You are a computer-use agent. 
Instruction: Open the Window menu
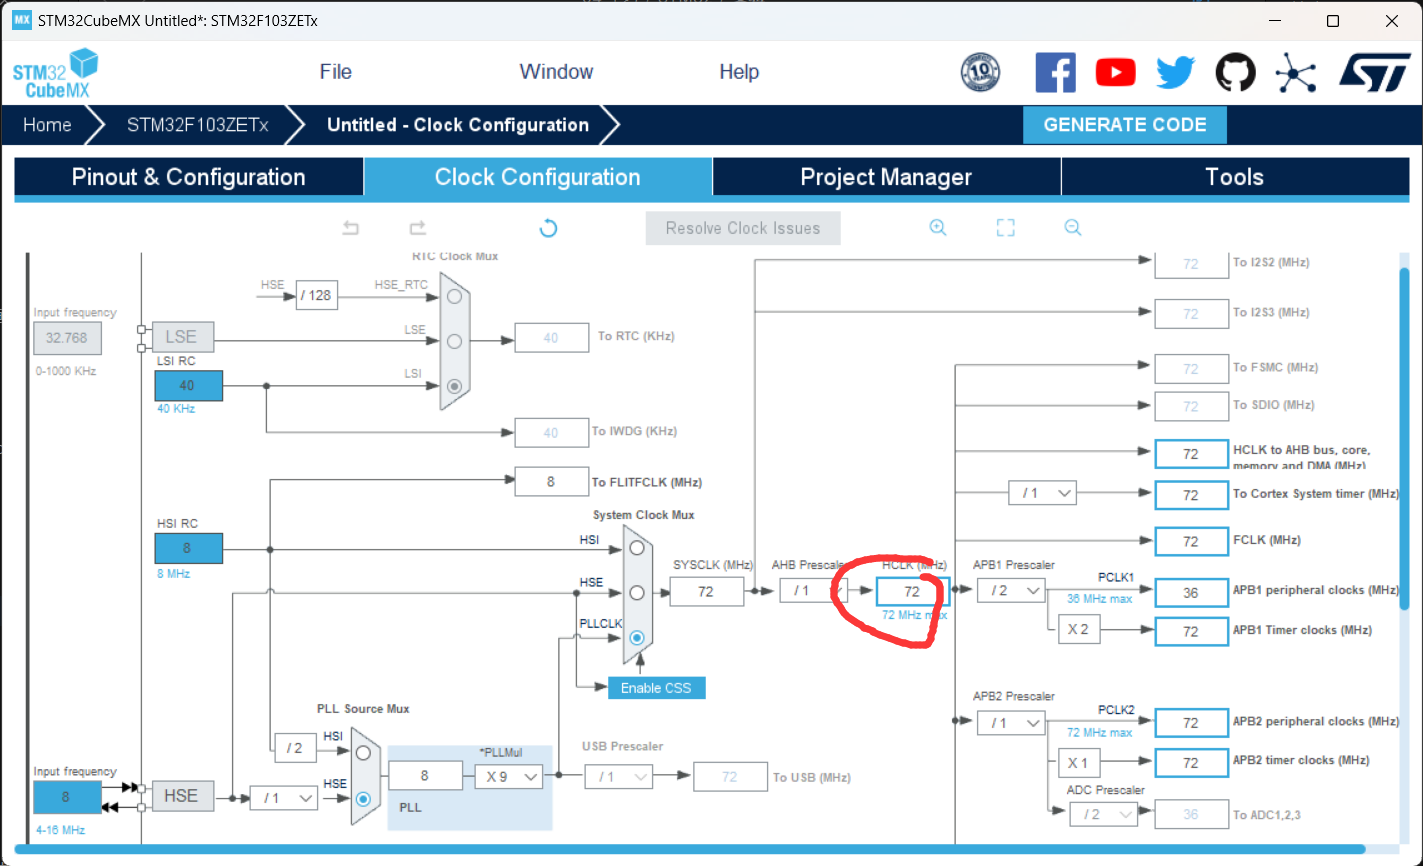tap(556, 72)
